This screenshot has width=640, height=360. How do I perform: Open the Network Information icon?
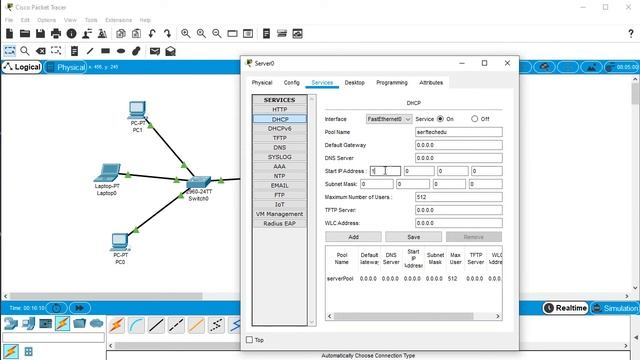pyautogui.click(x=71, y=33)
